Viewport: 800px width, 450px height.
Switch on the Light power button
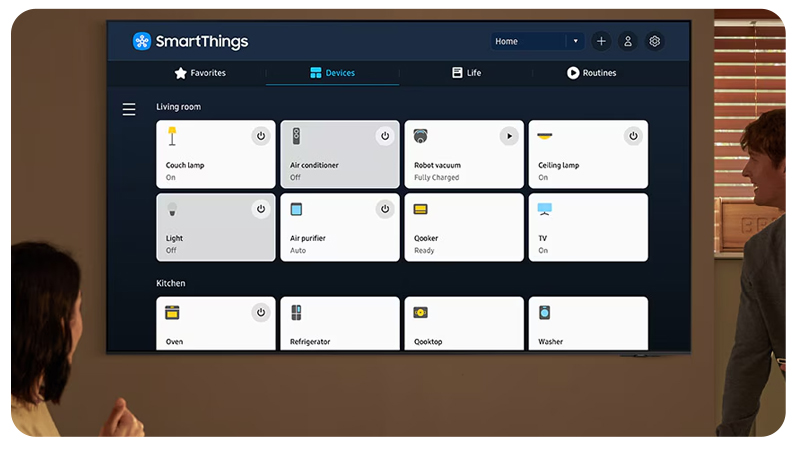click(x=261, y=209)
